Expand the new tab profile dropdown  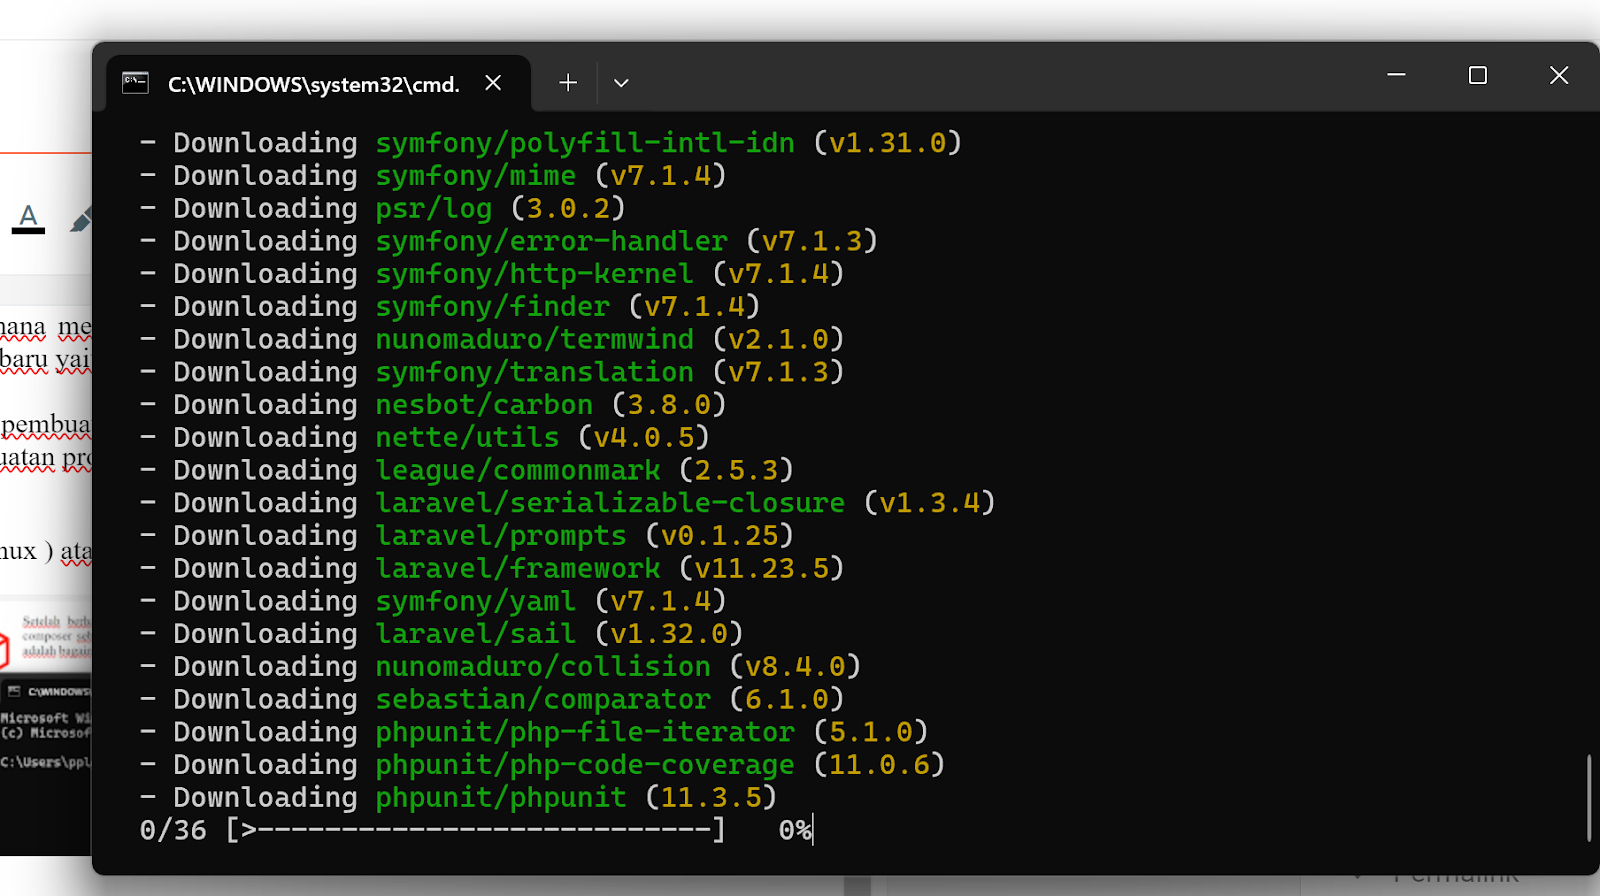621,83
